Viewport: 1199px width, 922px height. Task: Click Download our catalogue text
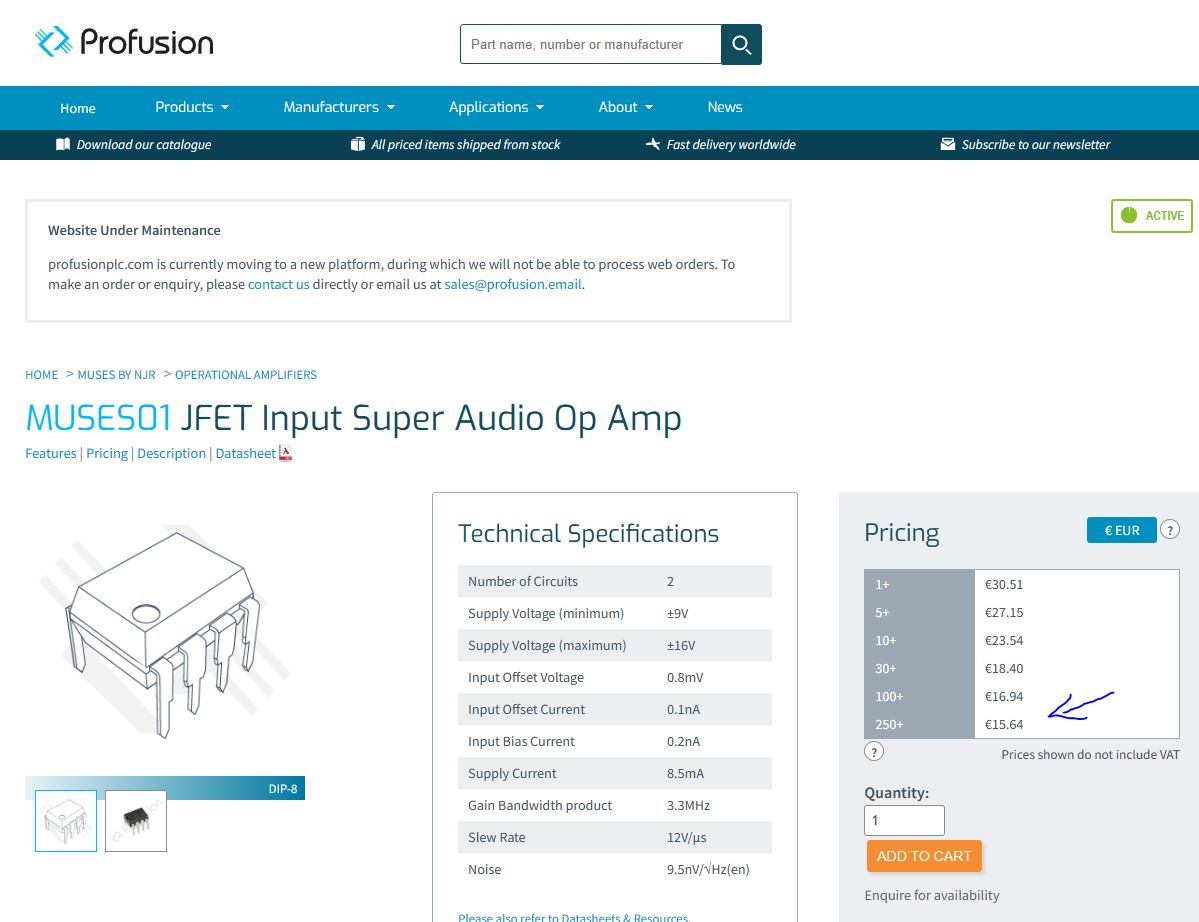(x=144, y=144)
